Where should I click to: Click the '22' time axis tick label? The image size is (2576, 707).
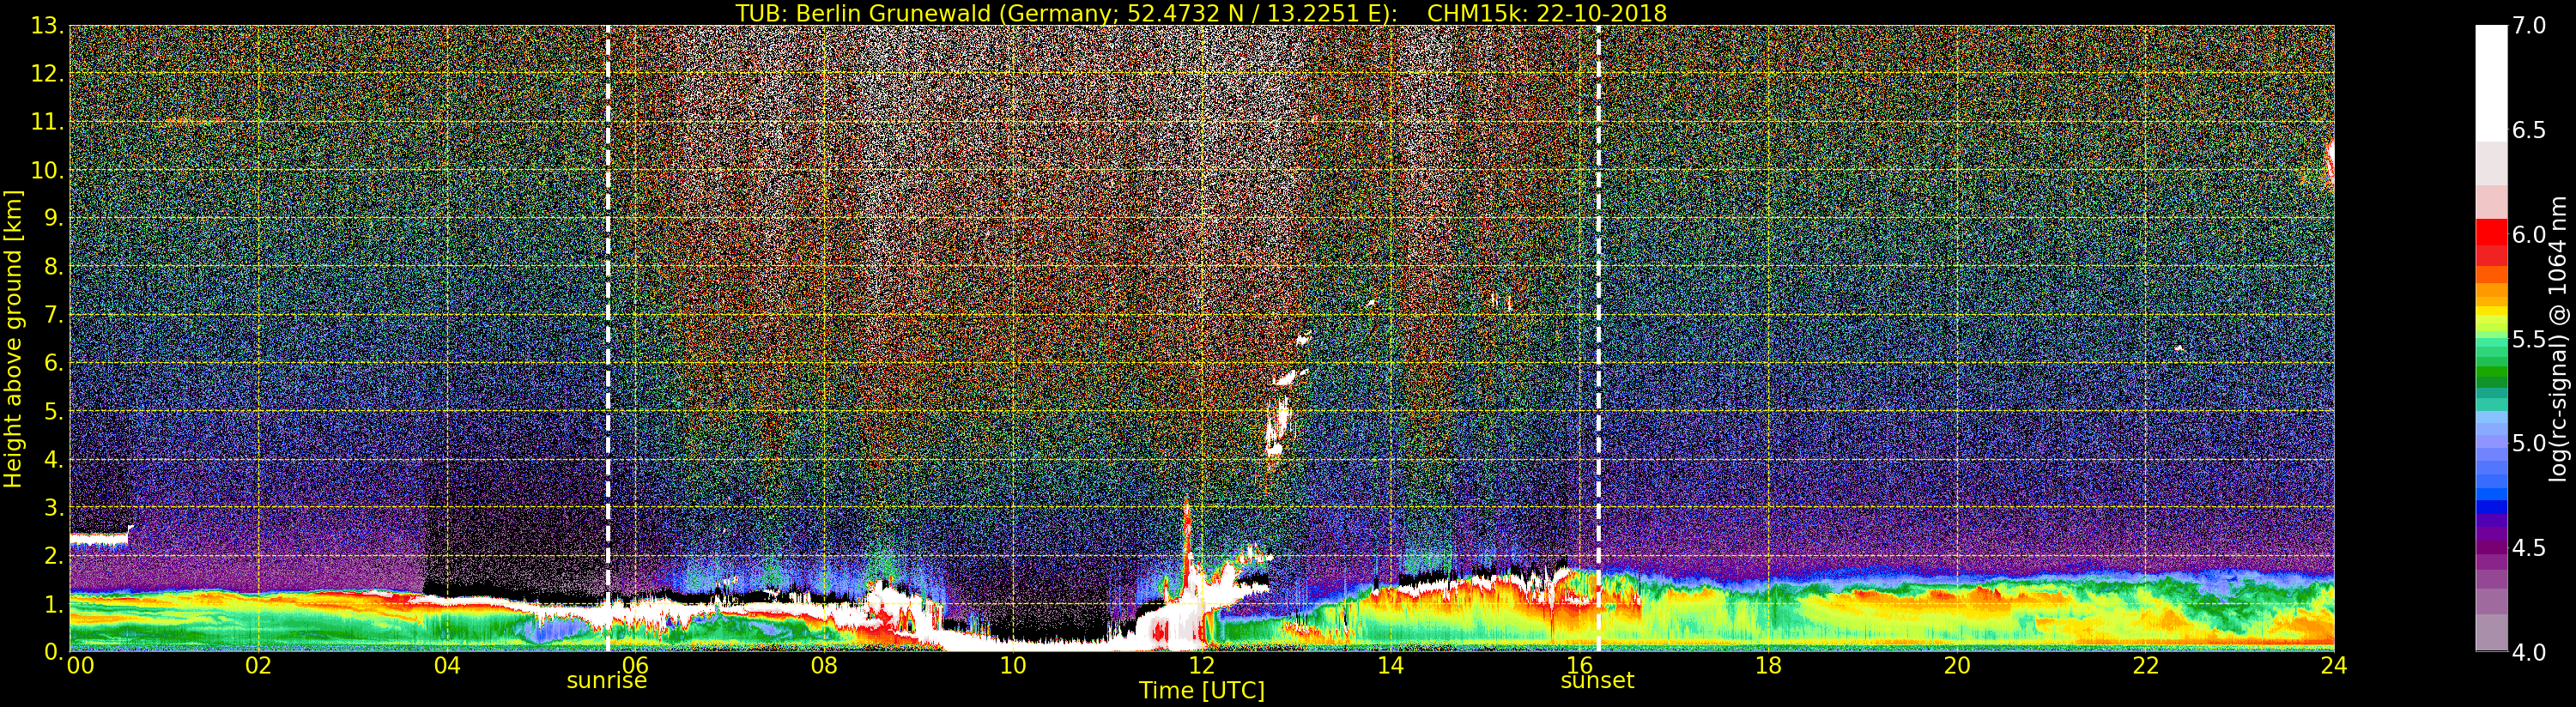pyautogui.click(x=2146, y=665)
